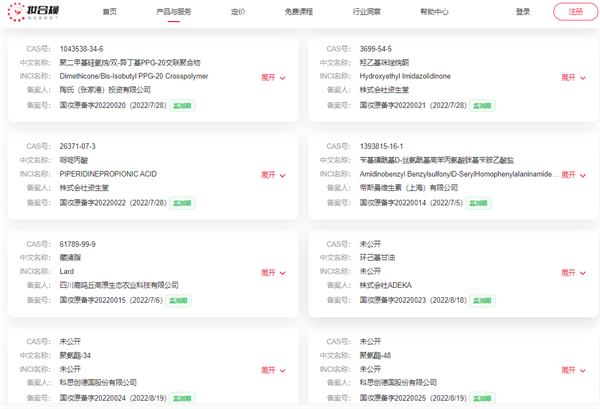
Task: Open the 首页 home tab
Action: tap(109, 12)
